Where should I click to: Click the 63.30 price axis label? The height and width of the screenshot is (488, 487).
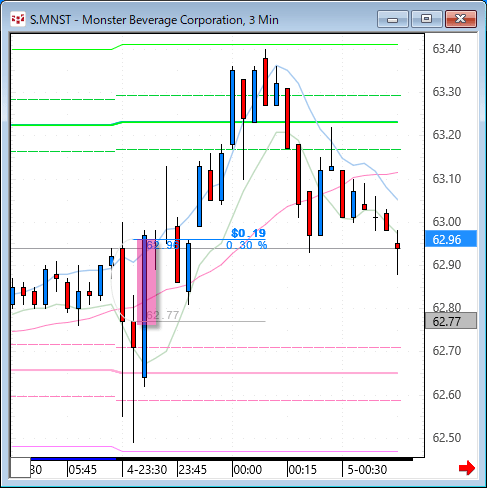[x=447, y=92]
